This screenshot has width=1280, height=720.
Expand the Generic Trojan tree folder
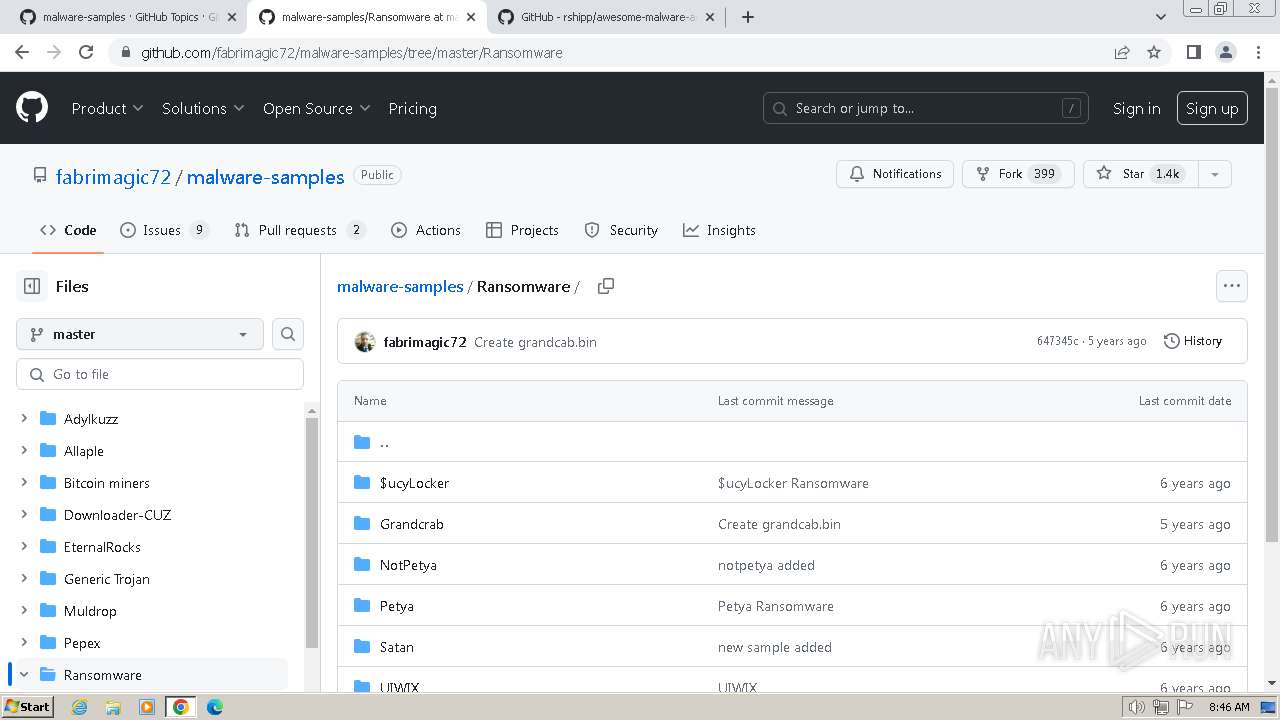[24, 579]
